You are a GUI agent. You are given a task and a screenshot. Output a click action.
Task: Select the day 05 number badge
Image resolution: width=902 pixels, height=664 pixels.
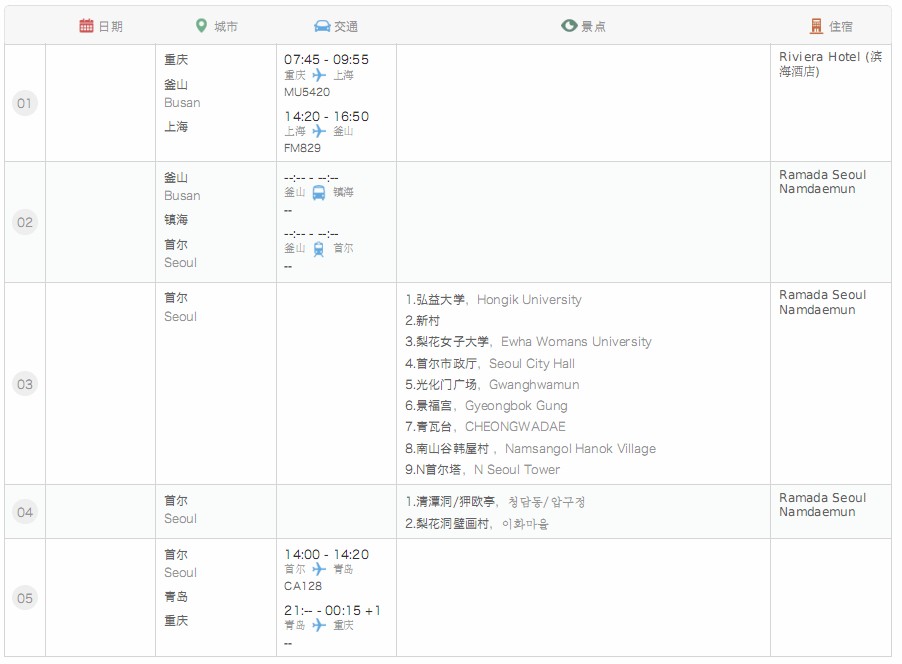tap(25, 598)
